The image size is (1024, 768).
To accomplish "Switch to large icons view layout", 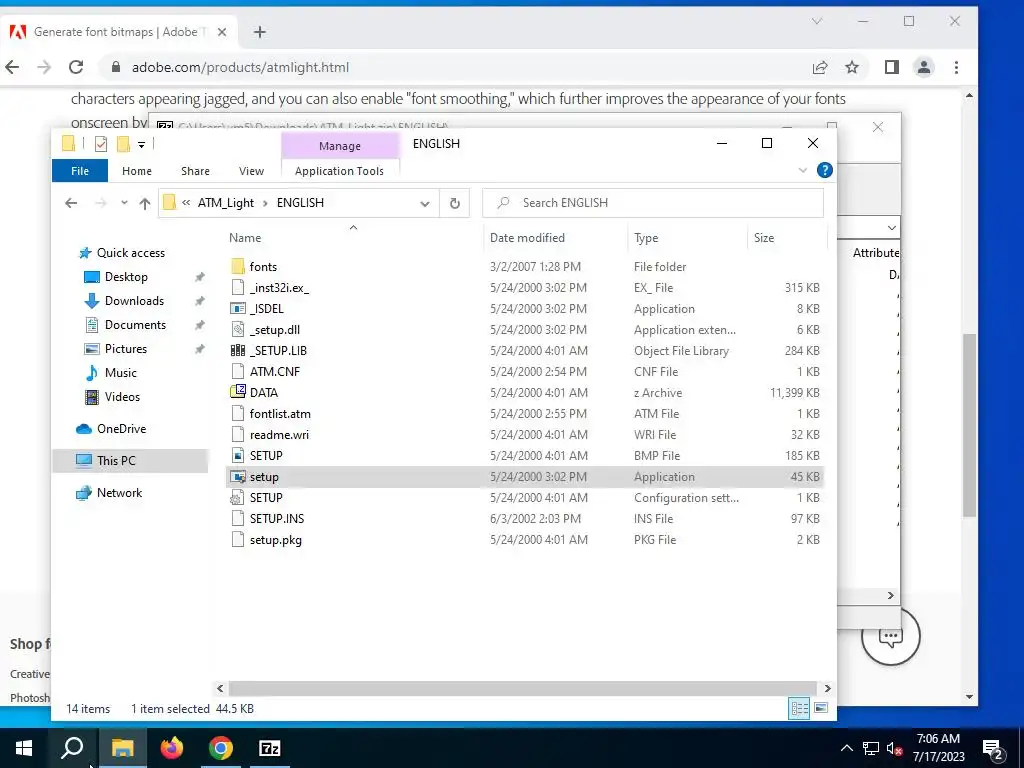I will [822, 709].
